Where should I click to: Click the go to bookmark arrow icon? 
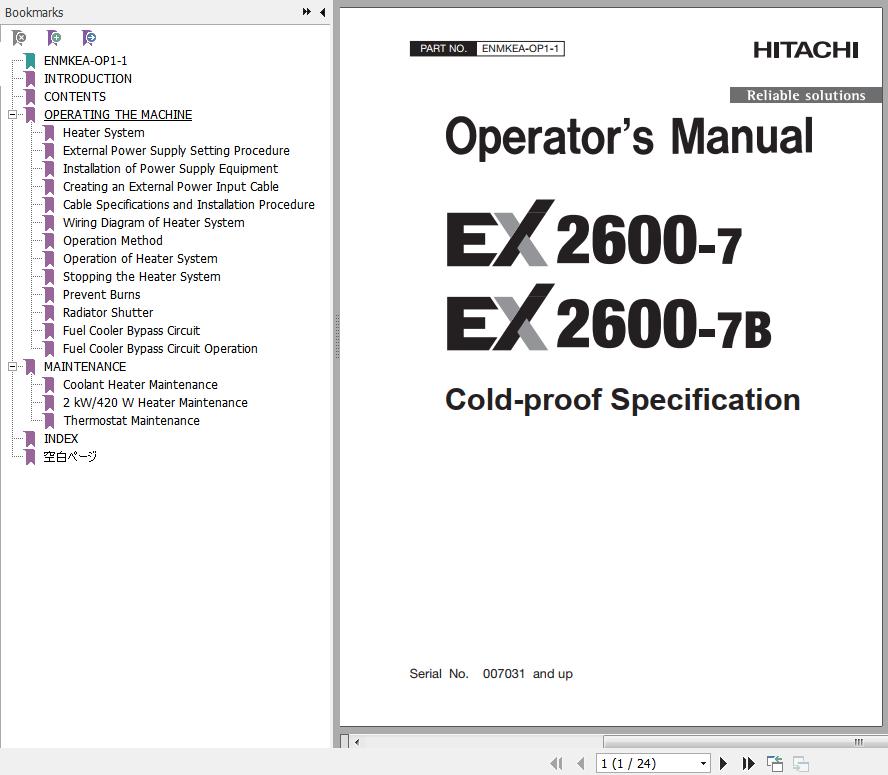[x=89, y=38]
